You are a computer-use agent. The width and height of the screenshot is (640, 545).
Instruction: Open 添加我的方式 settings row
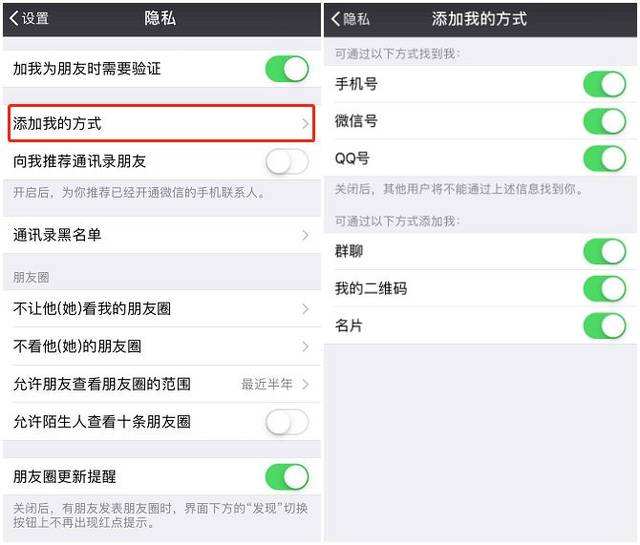click(162, 123)
